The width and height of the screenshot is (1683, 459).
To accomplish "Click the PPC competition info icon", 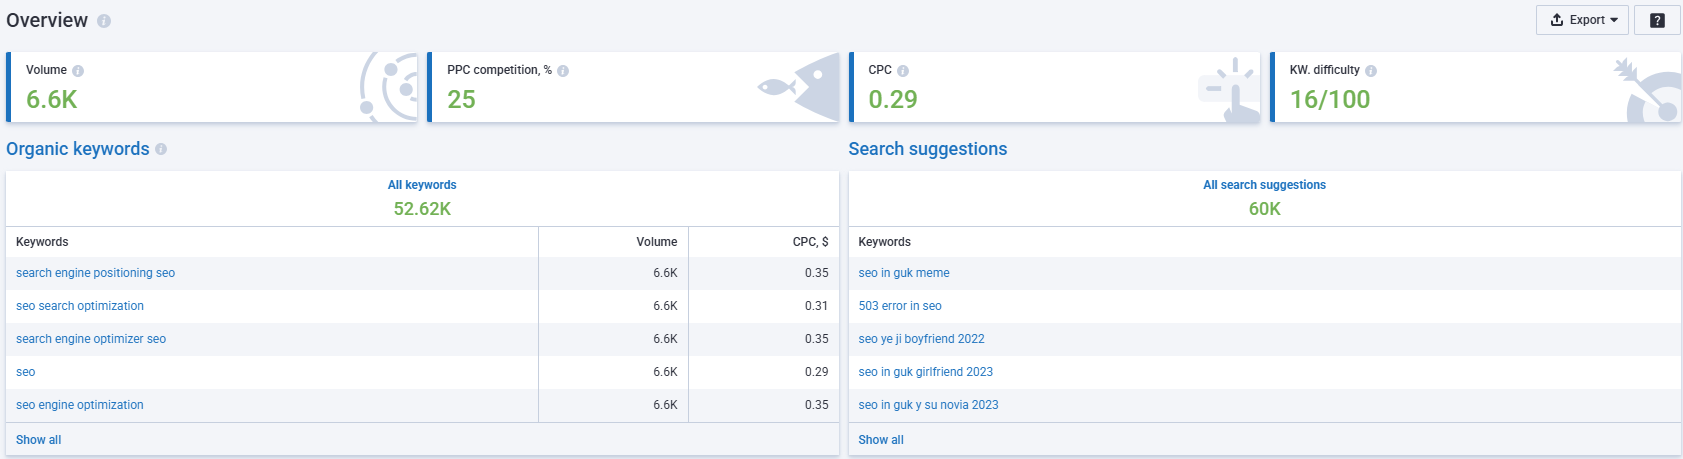I will (x=563, y=71).
